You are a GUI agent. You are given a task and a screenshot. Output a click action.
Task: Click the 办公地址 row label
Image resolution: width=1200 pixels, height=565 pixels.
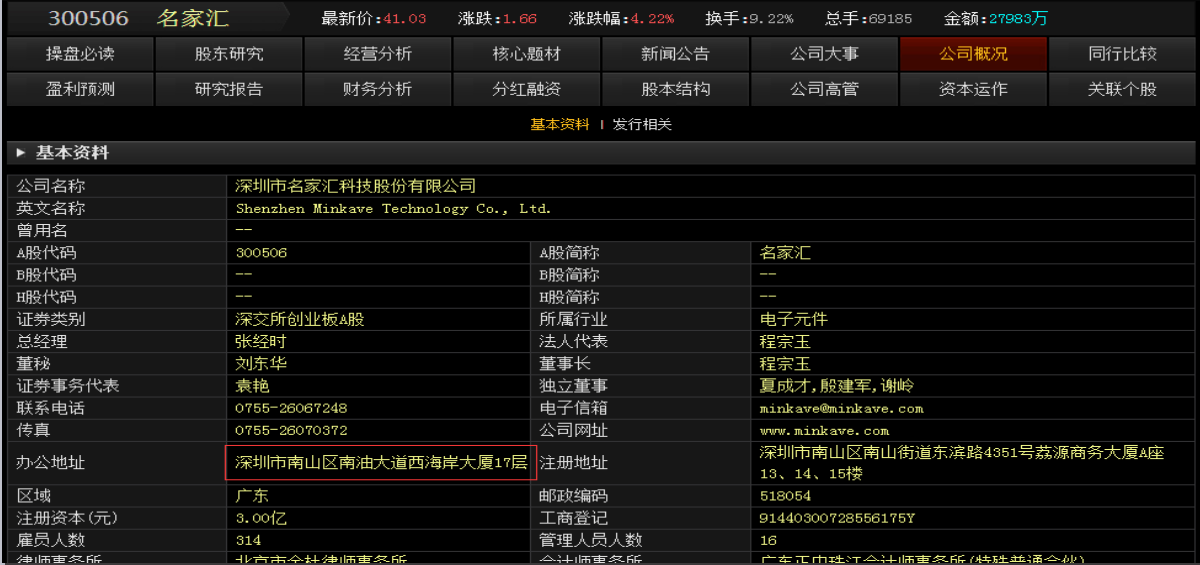click(51, 463)
